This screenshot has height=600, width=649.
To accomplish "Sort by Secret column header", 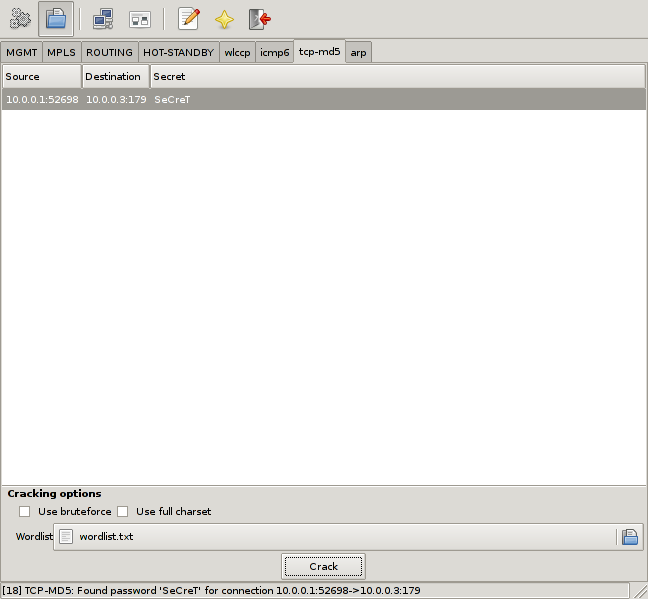I will tap(397, 77).
